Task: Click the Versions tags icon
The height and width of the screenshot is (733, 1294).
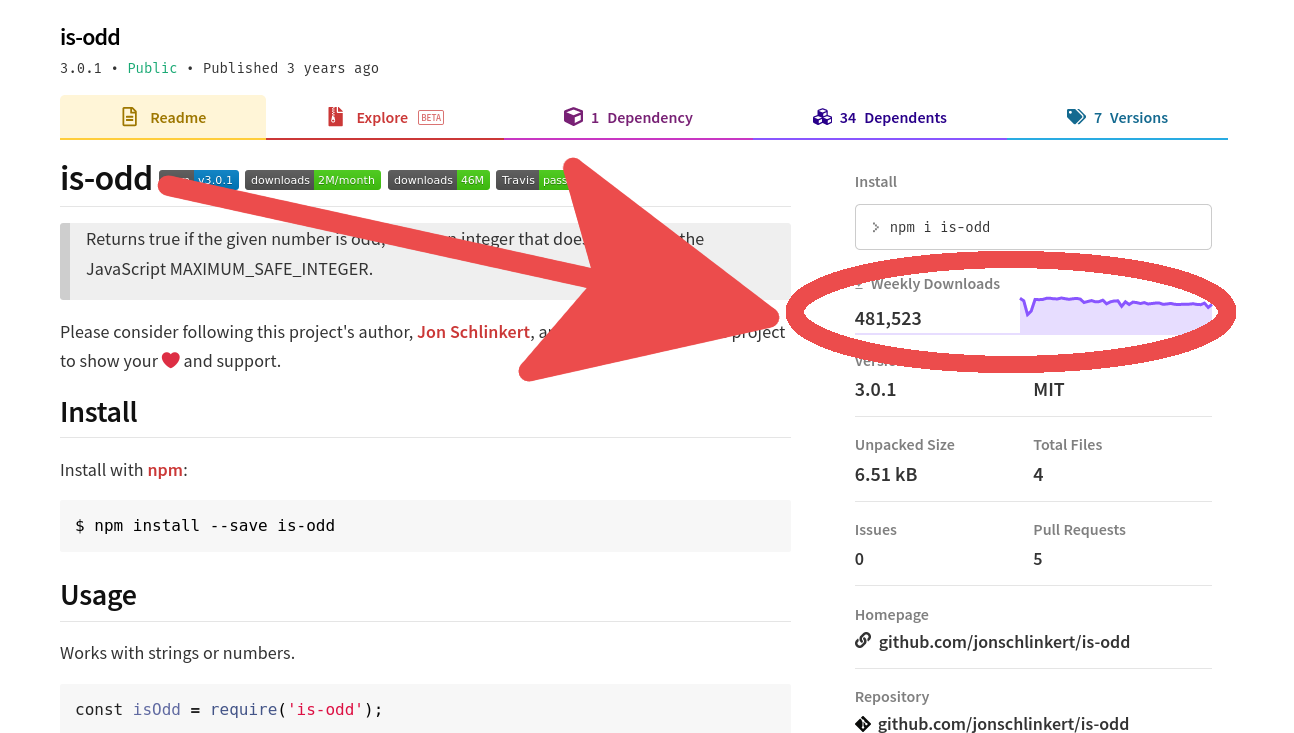Action: 1076,117
